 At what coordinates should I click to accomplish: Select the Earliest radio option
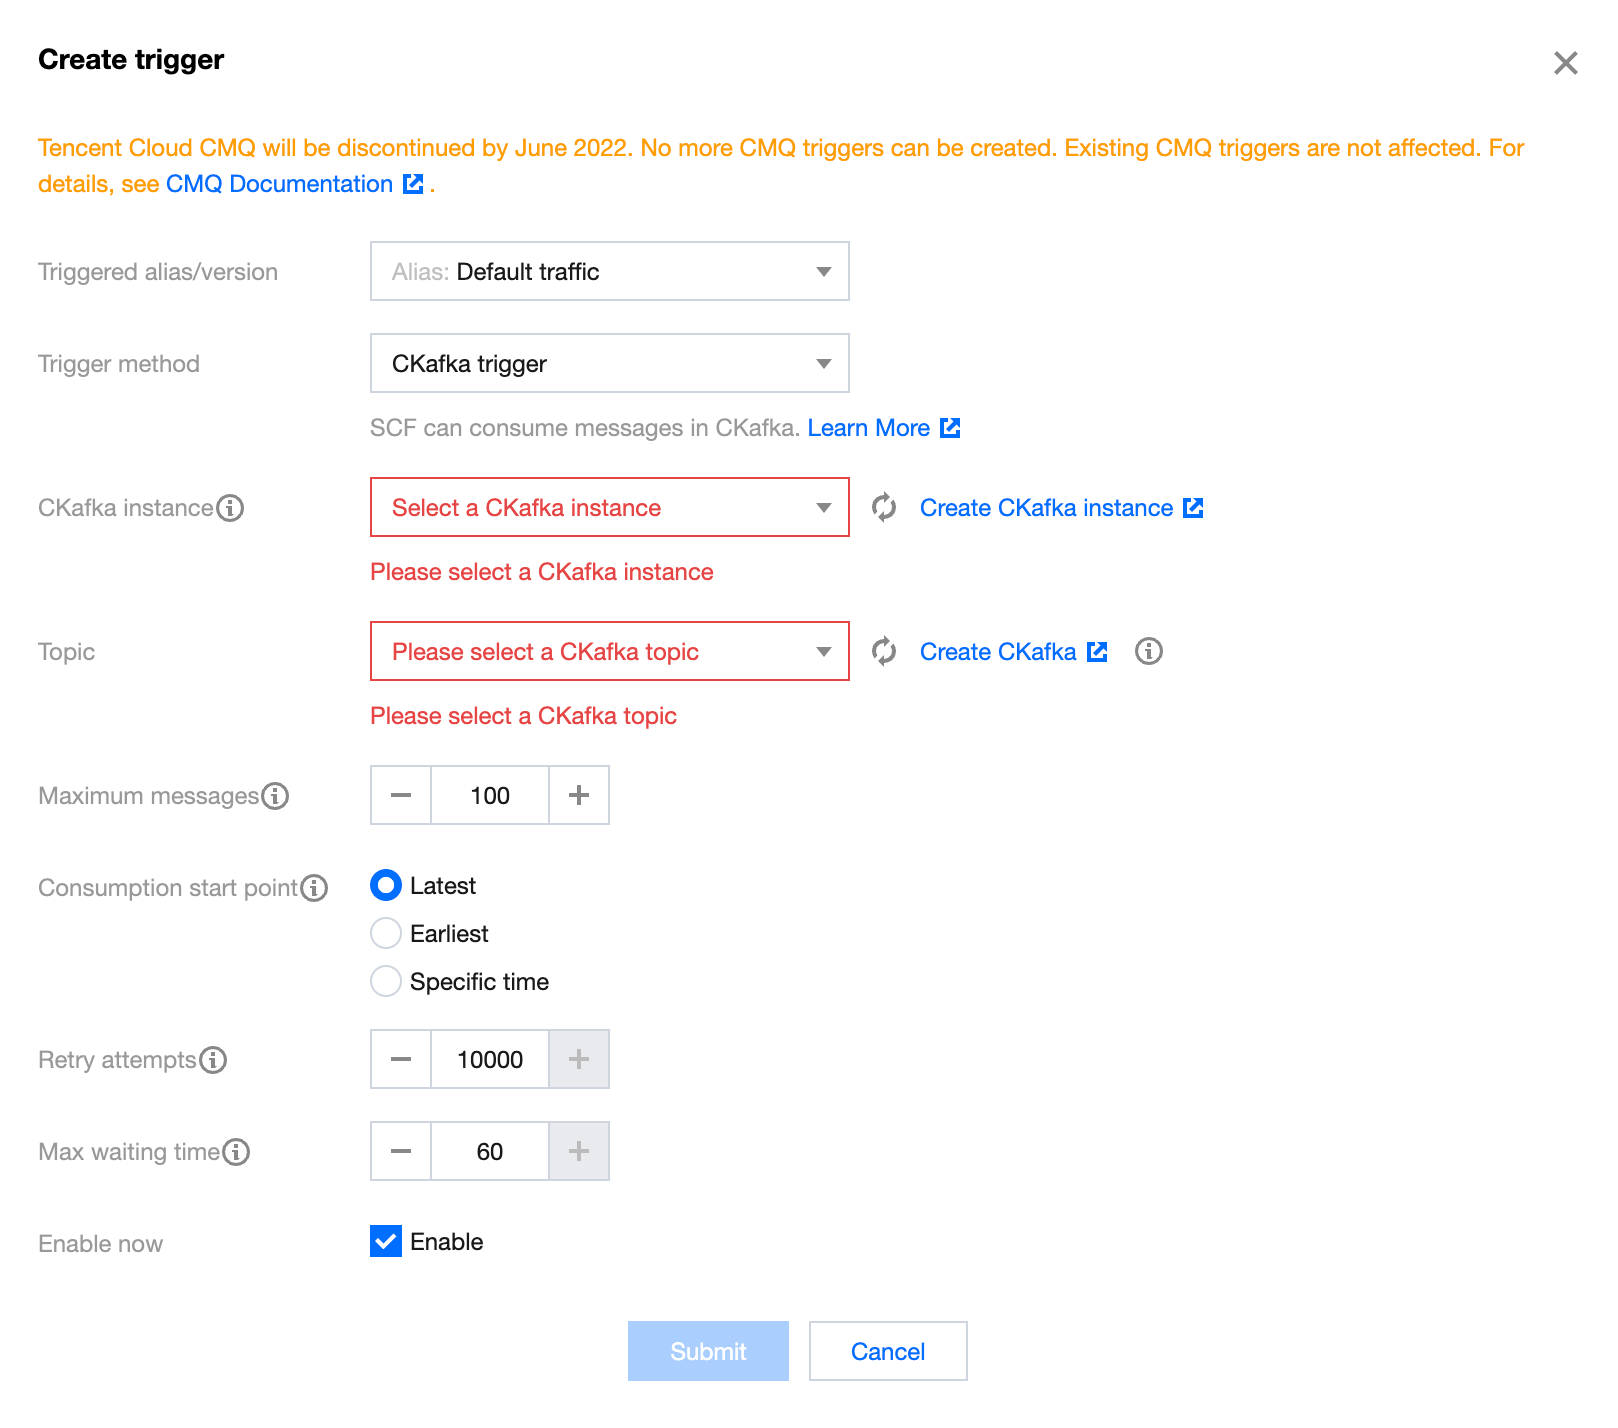[x=386, y=934]
